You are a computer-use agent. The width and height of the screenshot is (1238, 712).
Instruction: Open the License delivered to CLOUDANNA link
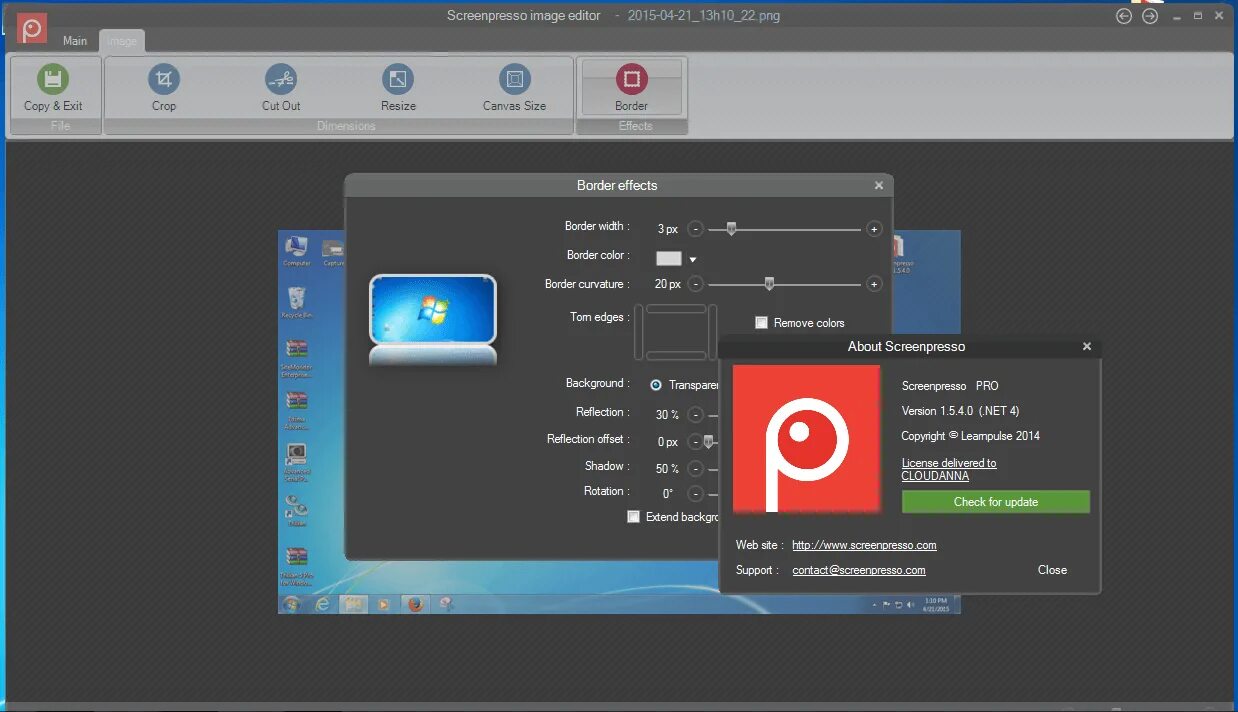point(949,469)
